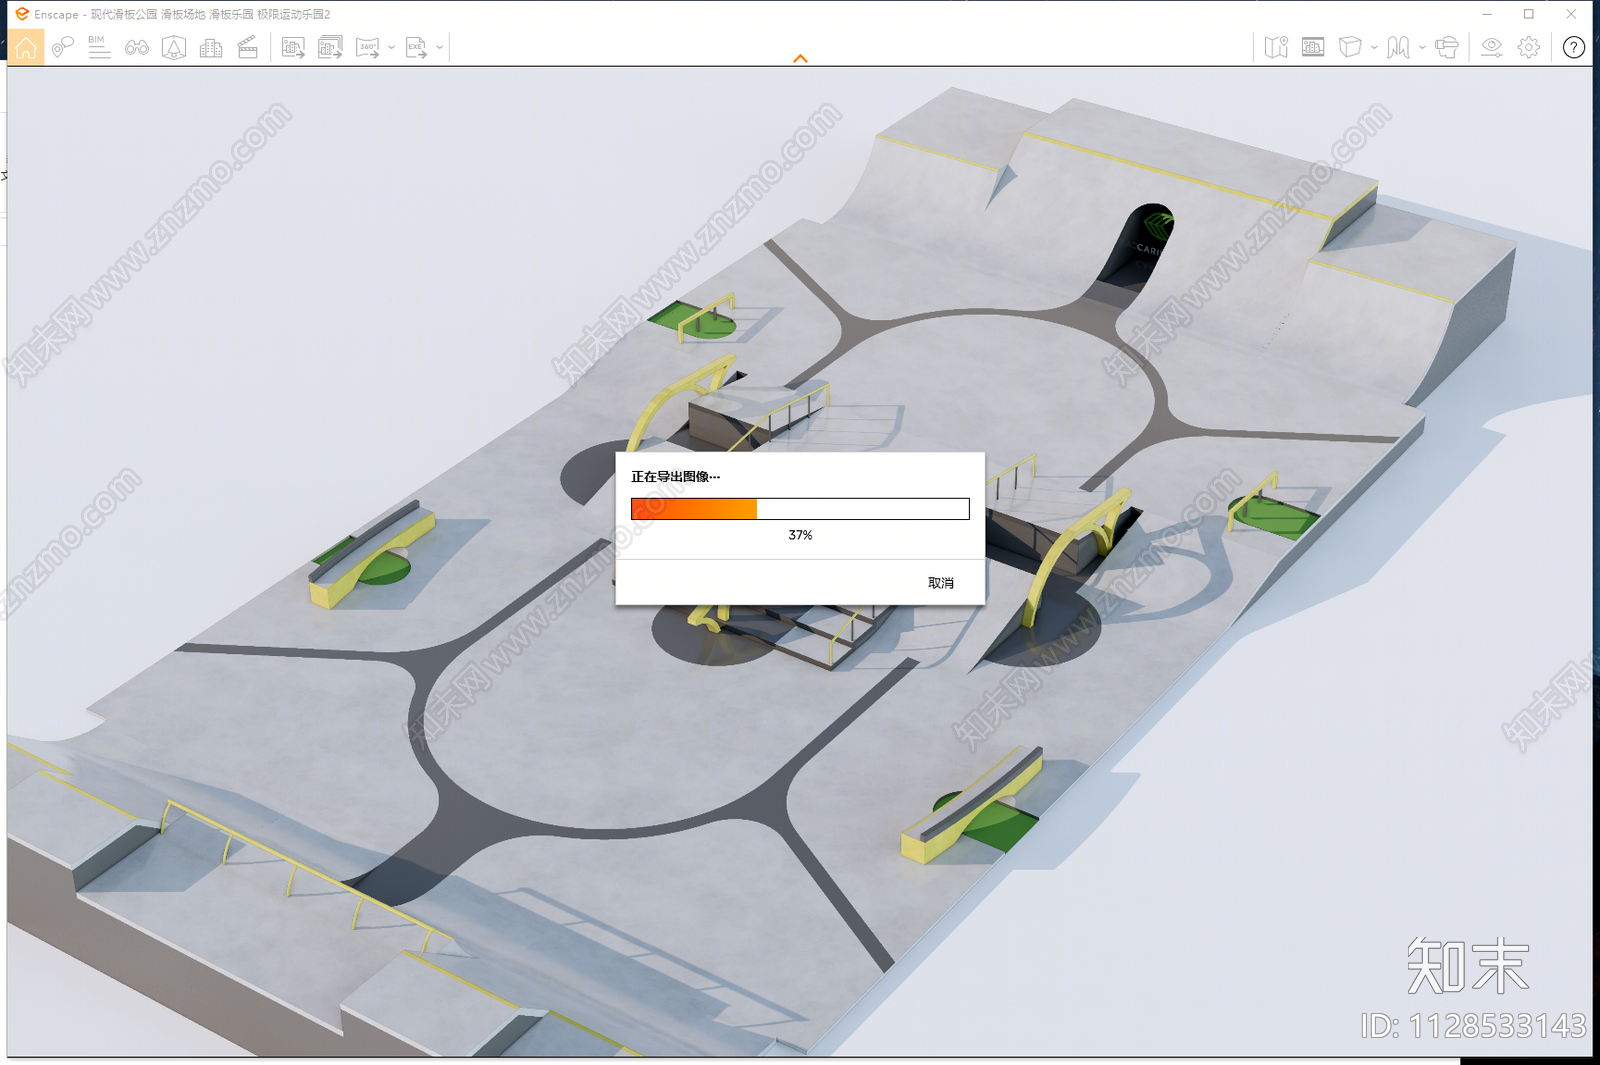Open the view management binoculars icon

click(x=137, y=47)
